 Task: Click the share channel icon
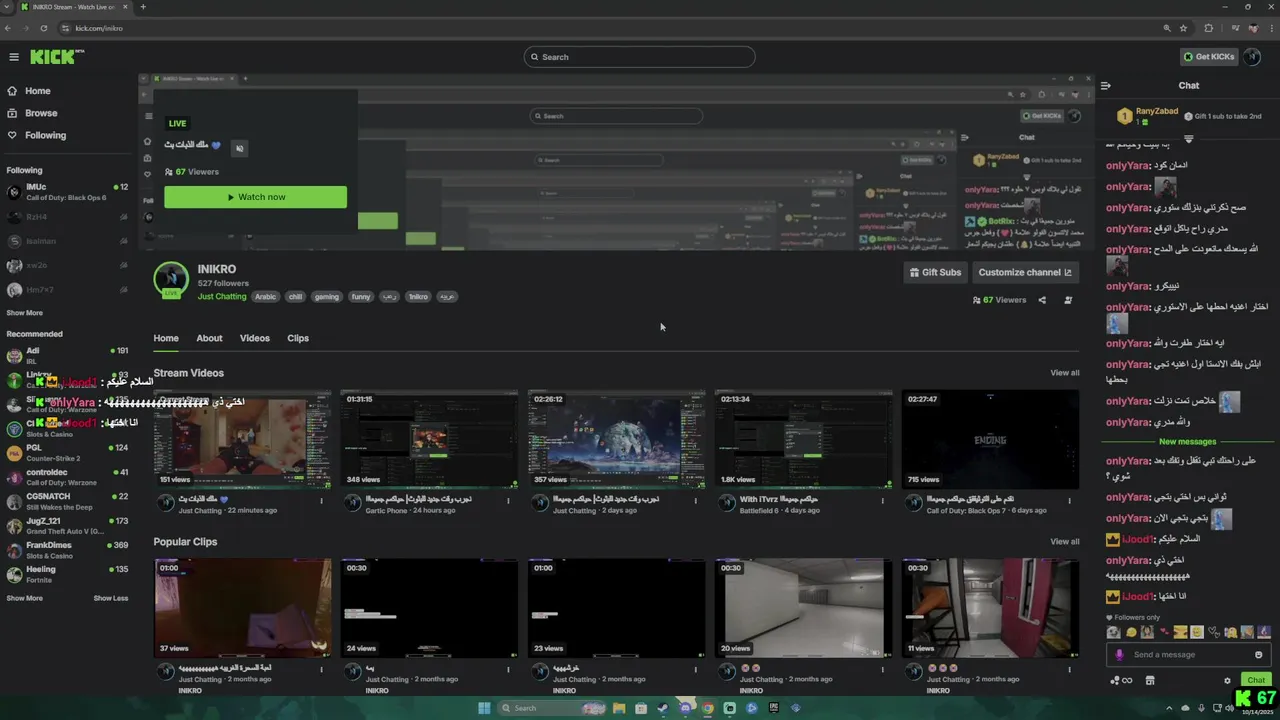(x=1042, y=300)
